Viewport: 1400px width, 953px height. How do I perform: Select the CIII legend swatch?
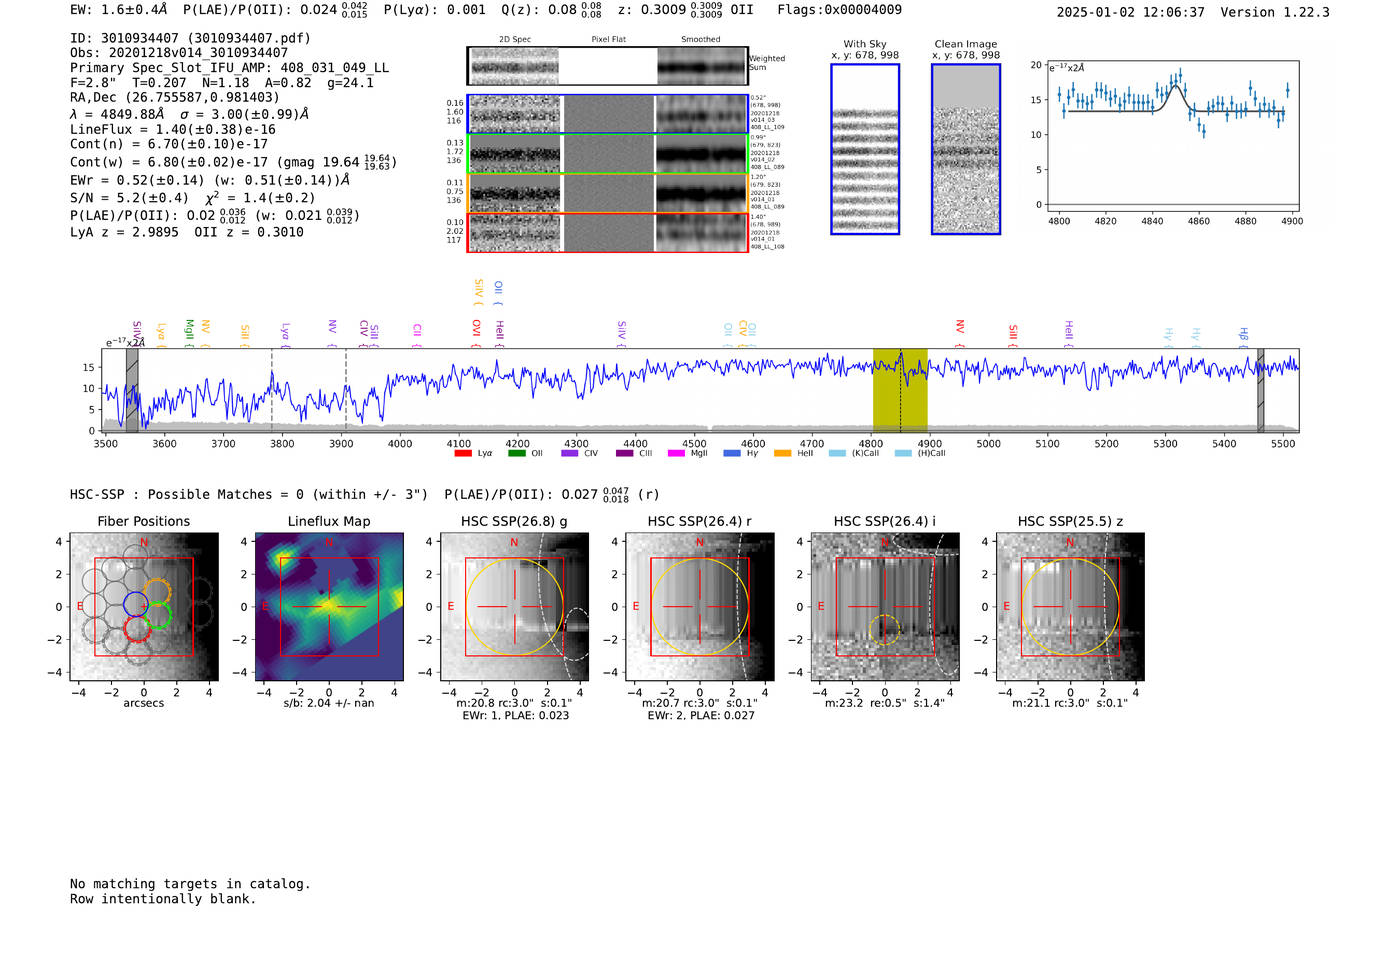625,453
